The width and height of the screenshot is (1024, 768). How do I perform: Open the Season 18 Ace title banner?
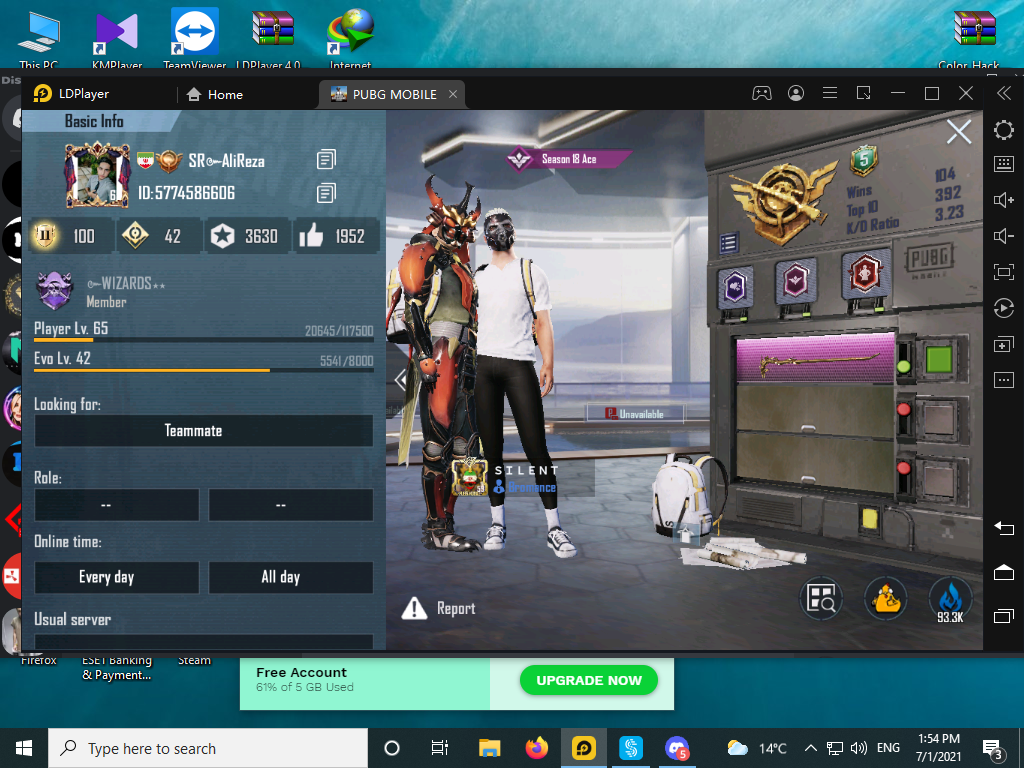pyautogui.click(x=568, y=159)
